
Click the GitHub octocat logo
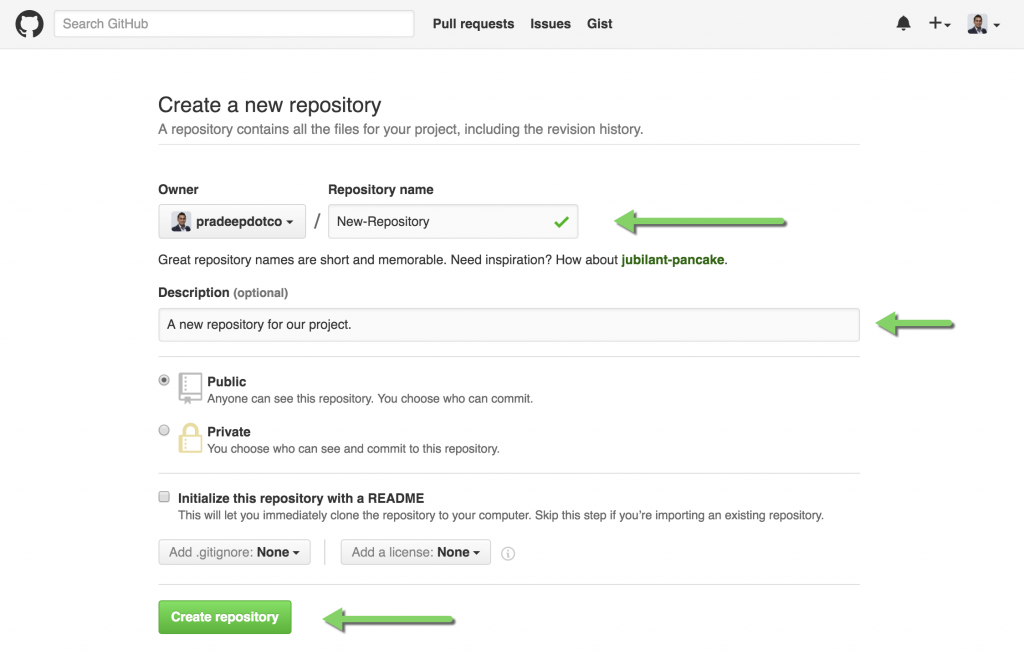(x=29, y=23)
